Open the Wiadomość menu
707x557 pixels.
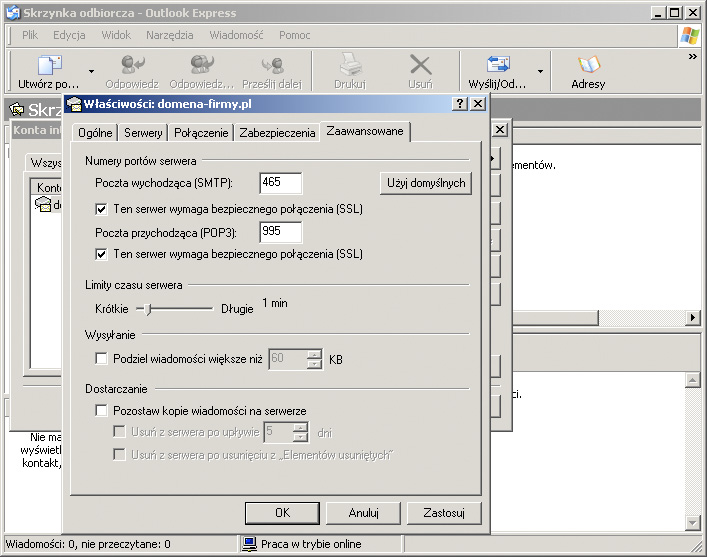tap(236, 35)
